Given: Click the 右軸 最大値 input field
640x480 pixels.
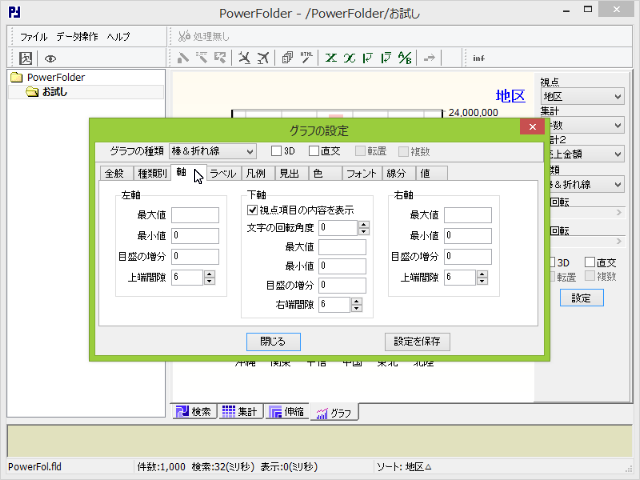Looking at the screenshot, I should click(468, 215).
